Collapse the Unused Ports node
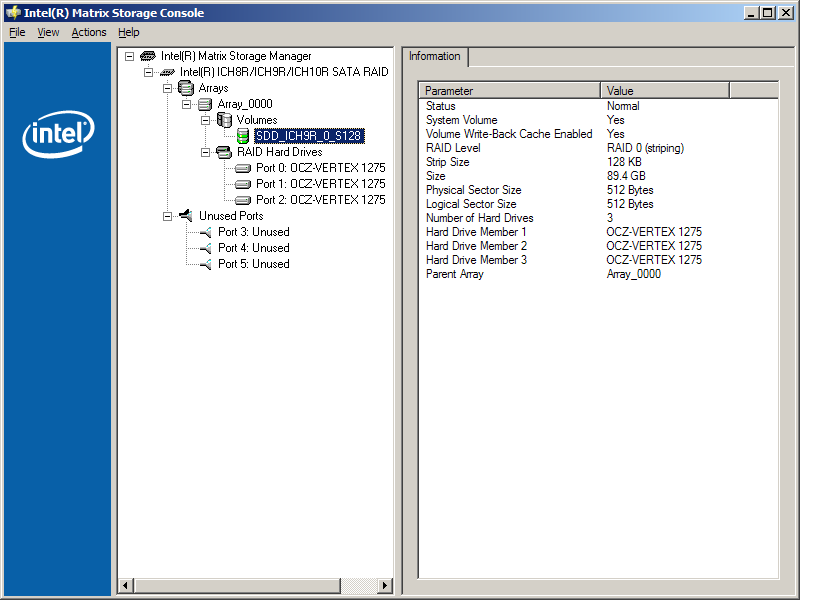 point(167,216)
